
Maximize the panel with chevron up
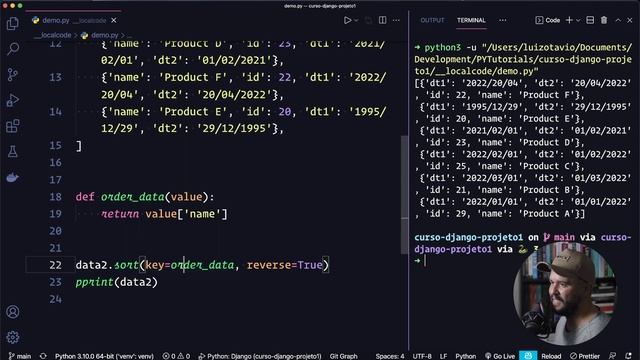(618, 20)
